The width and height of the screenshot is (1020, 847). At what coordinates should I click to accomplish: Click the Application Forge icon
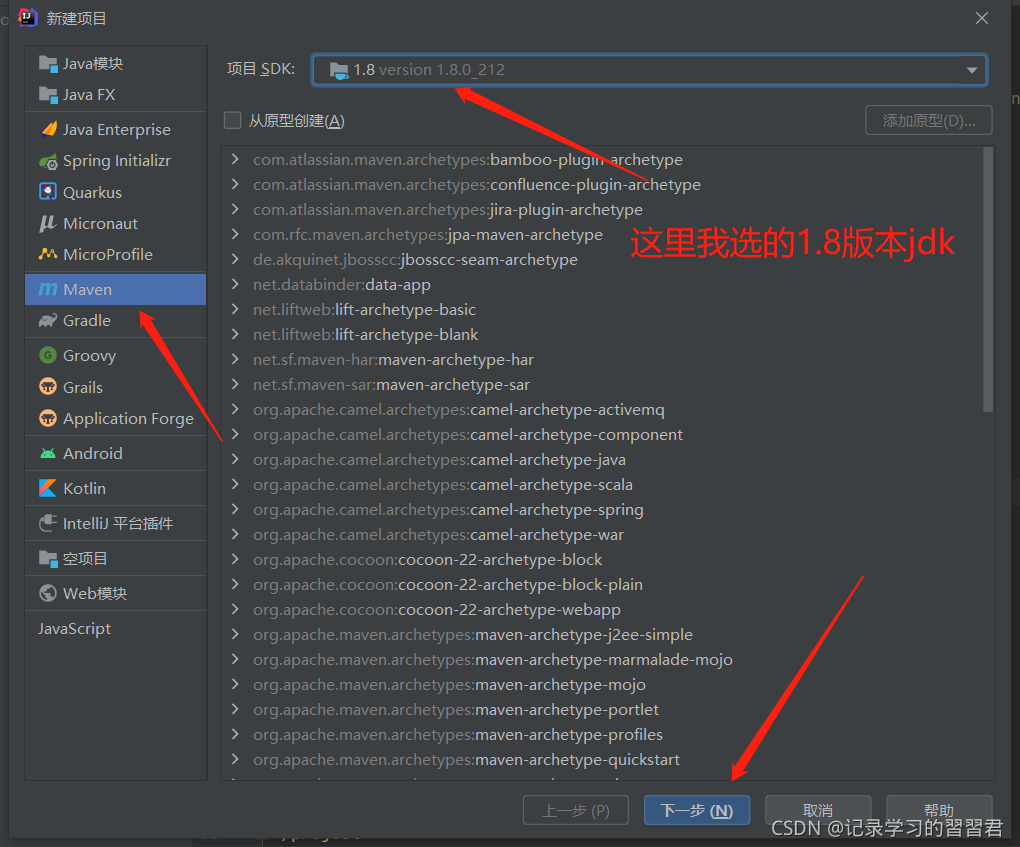tap(48, 418)
